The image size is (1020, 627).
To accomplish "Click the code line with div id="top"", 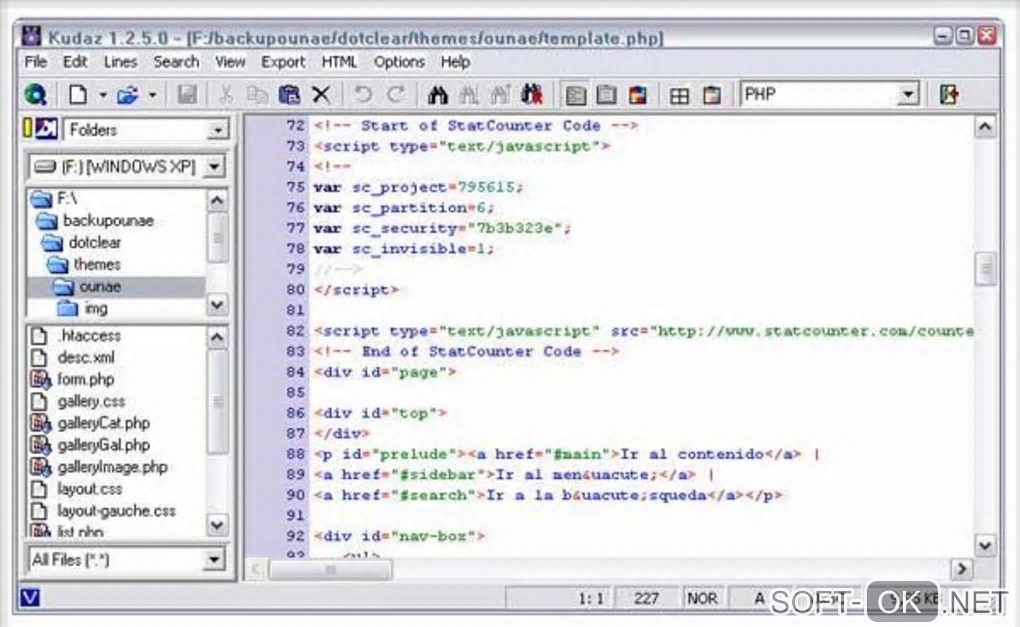I will pos(380,413).
